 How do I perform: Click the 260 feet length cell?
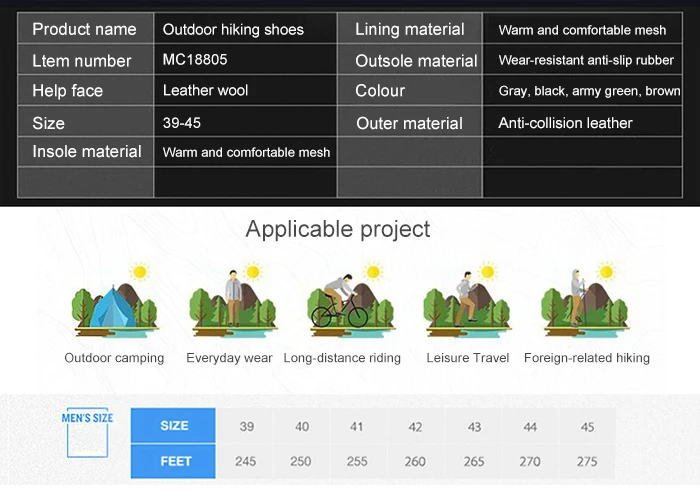tap(415, 461)
